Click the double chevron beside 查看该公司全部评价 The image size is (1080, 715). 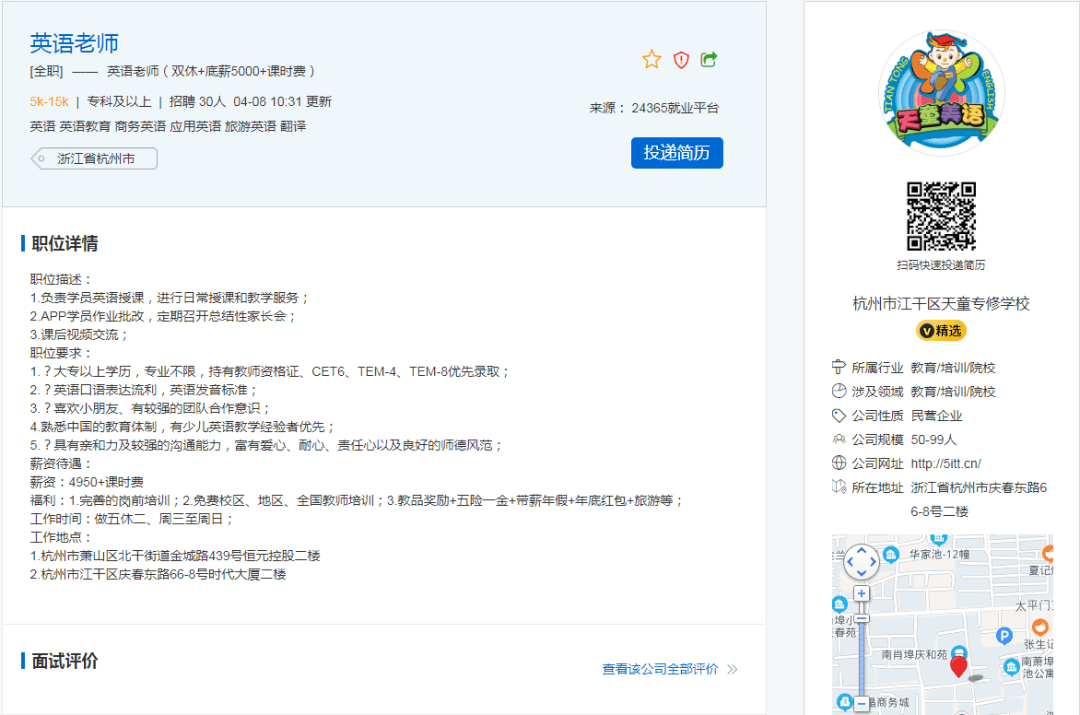click(x=732, y=669)
